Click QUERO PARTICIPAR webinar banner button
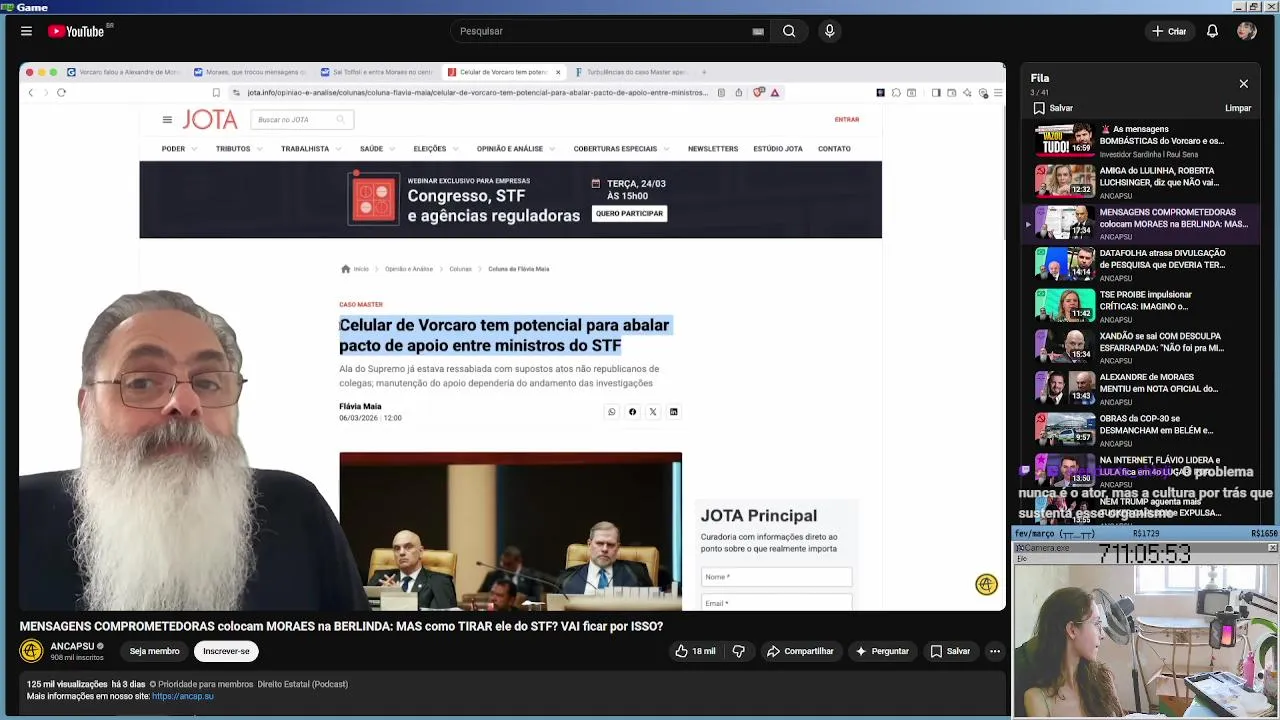The image size is (1280, 720). click(x=629, y=213)
